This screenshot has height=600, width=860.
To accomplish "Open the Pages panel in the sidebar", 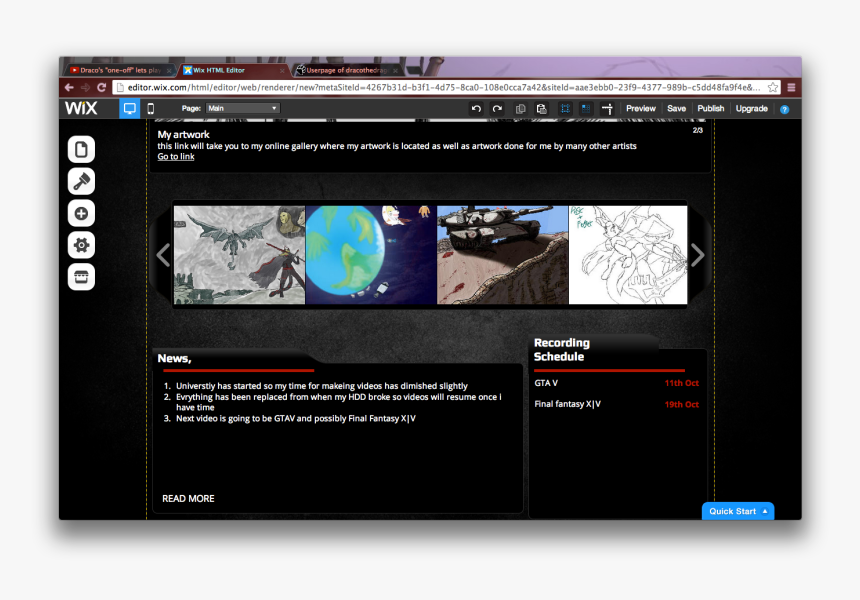I will tap(81, 150).
